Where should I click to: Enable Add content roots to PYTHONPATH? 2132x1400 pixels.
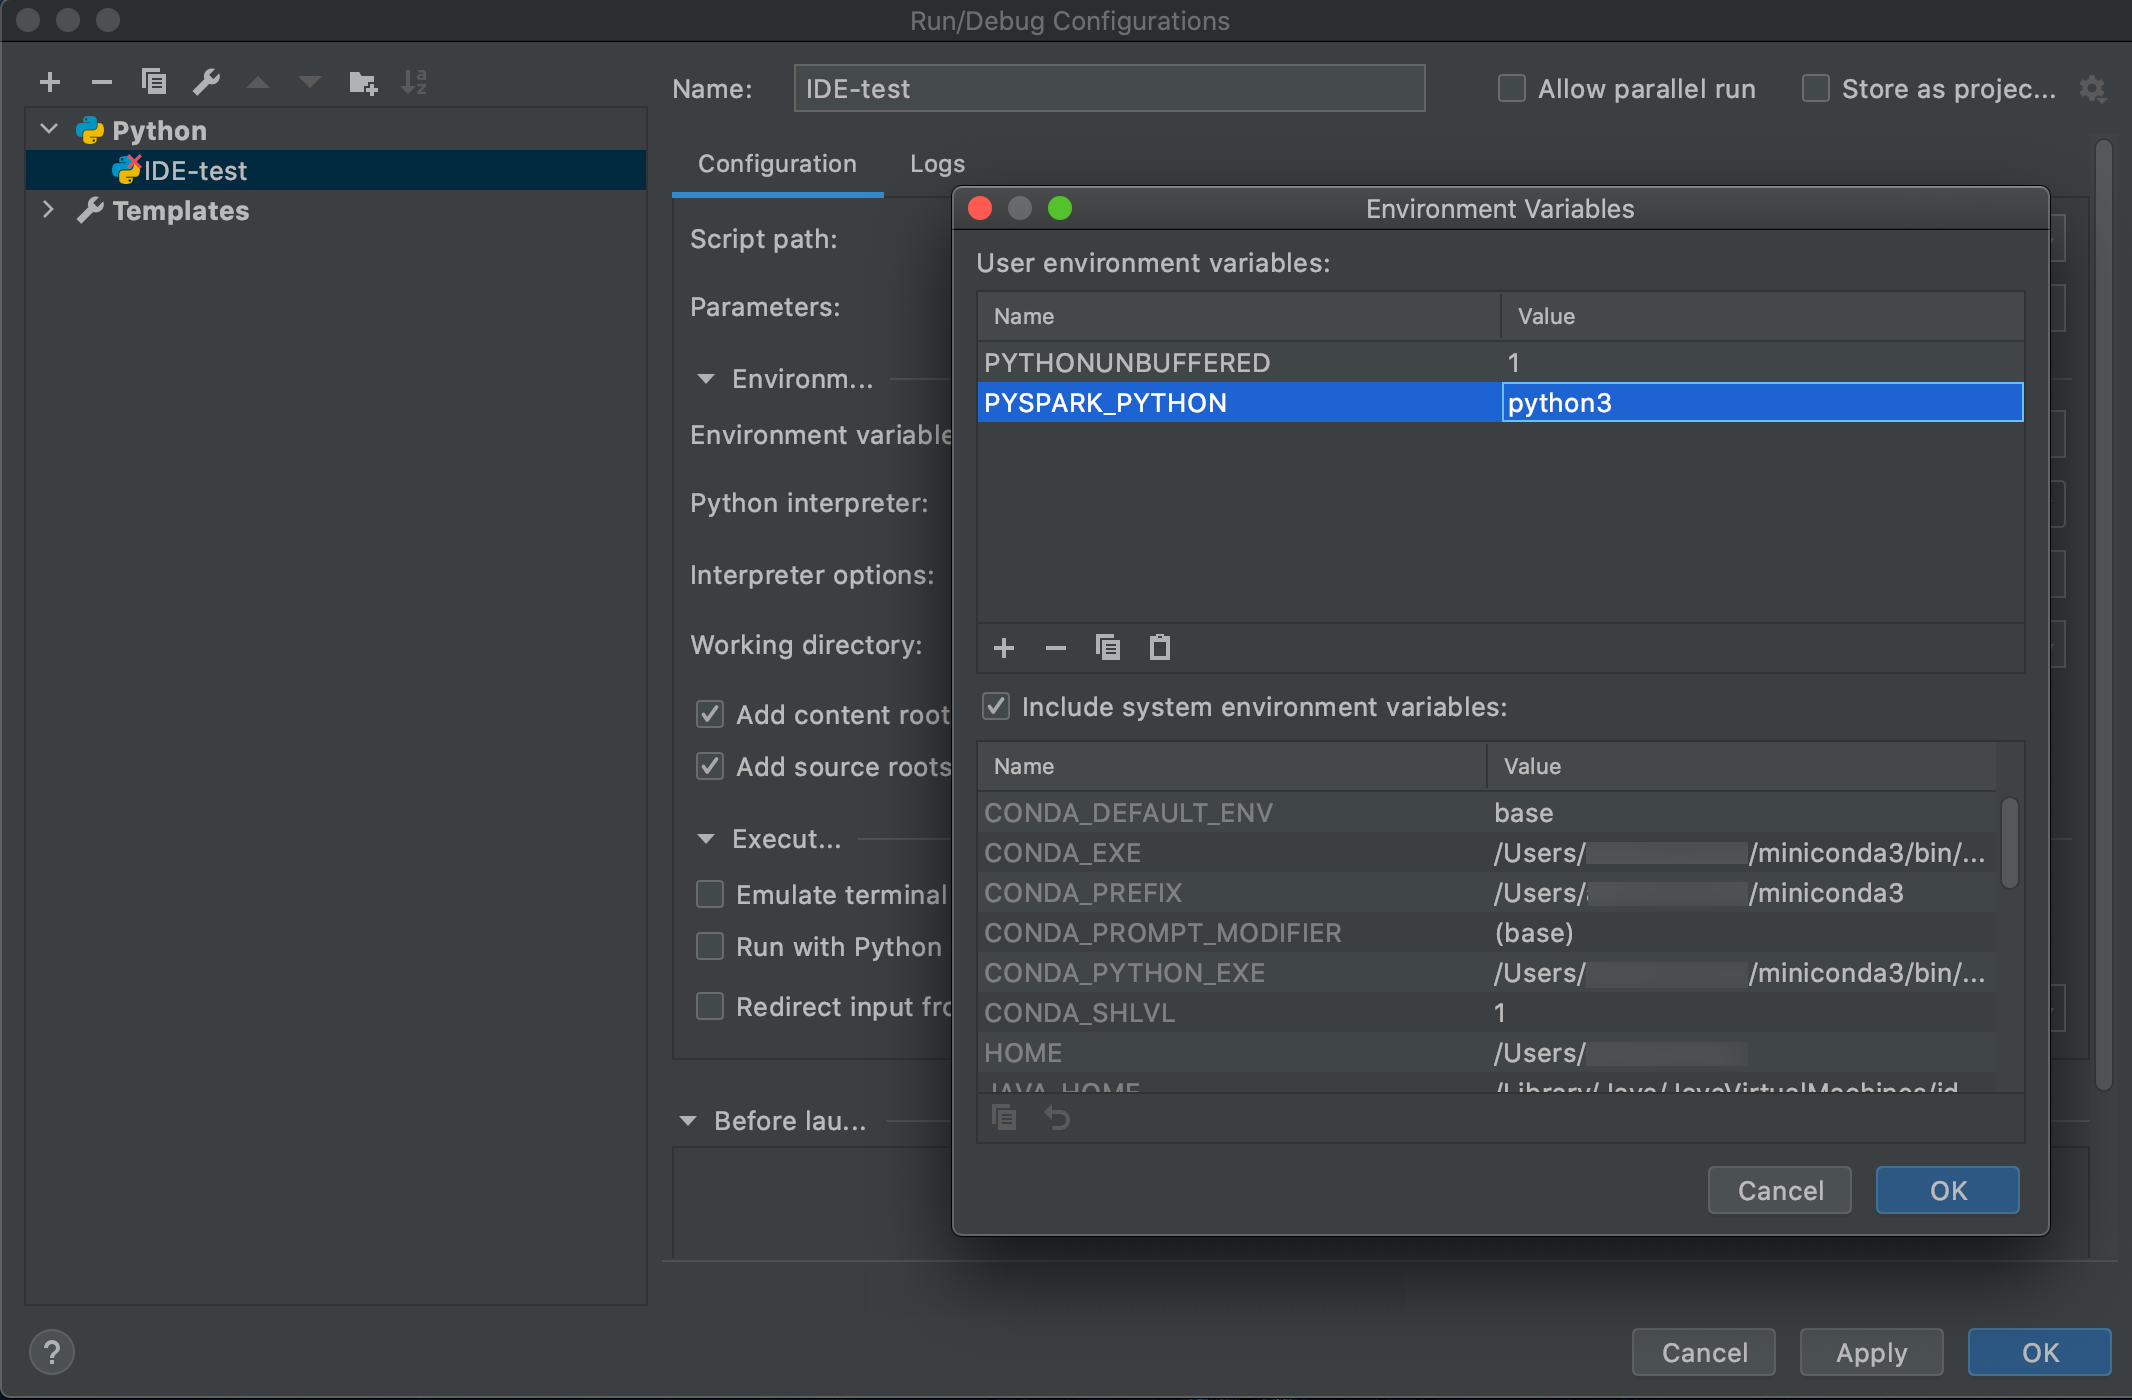point(709,712)
